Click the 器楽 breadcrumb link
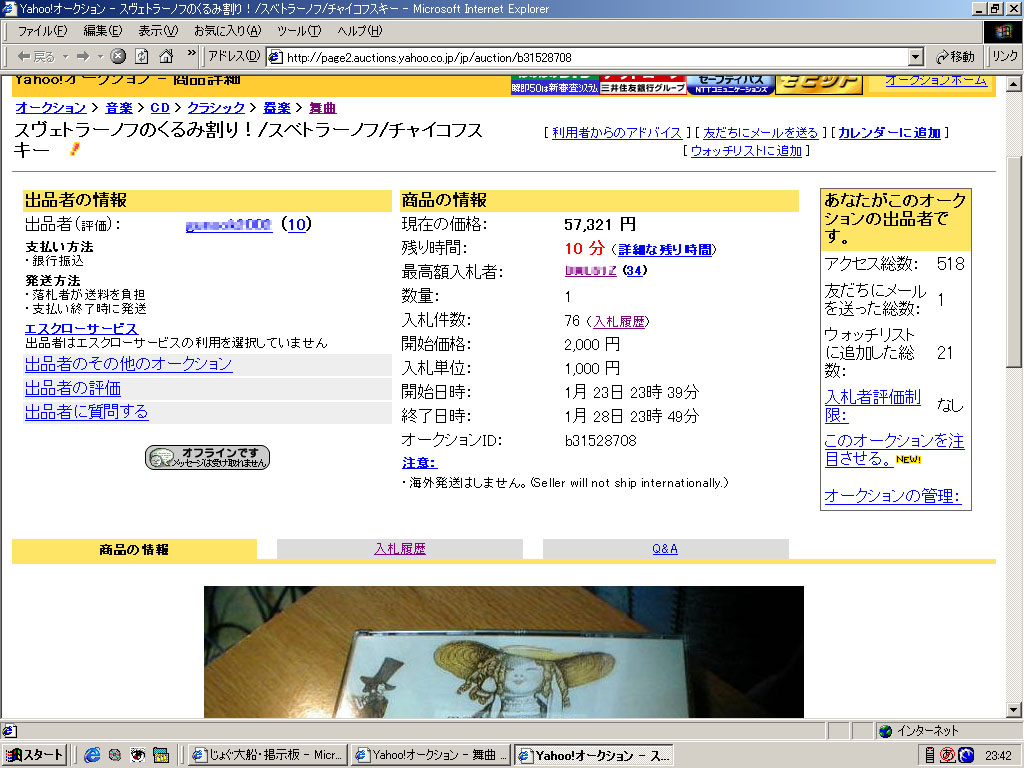 coord(277,108)
